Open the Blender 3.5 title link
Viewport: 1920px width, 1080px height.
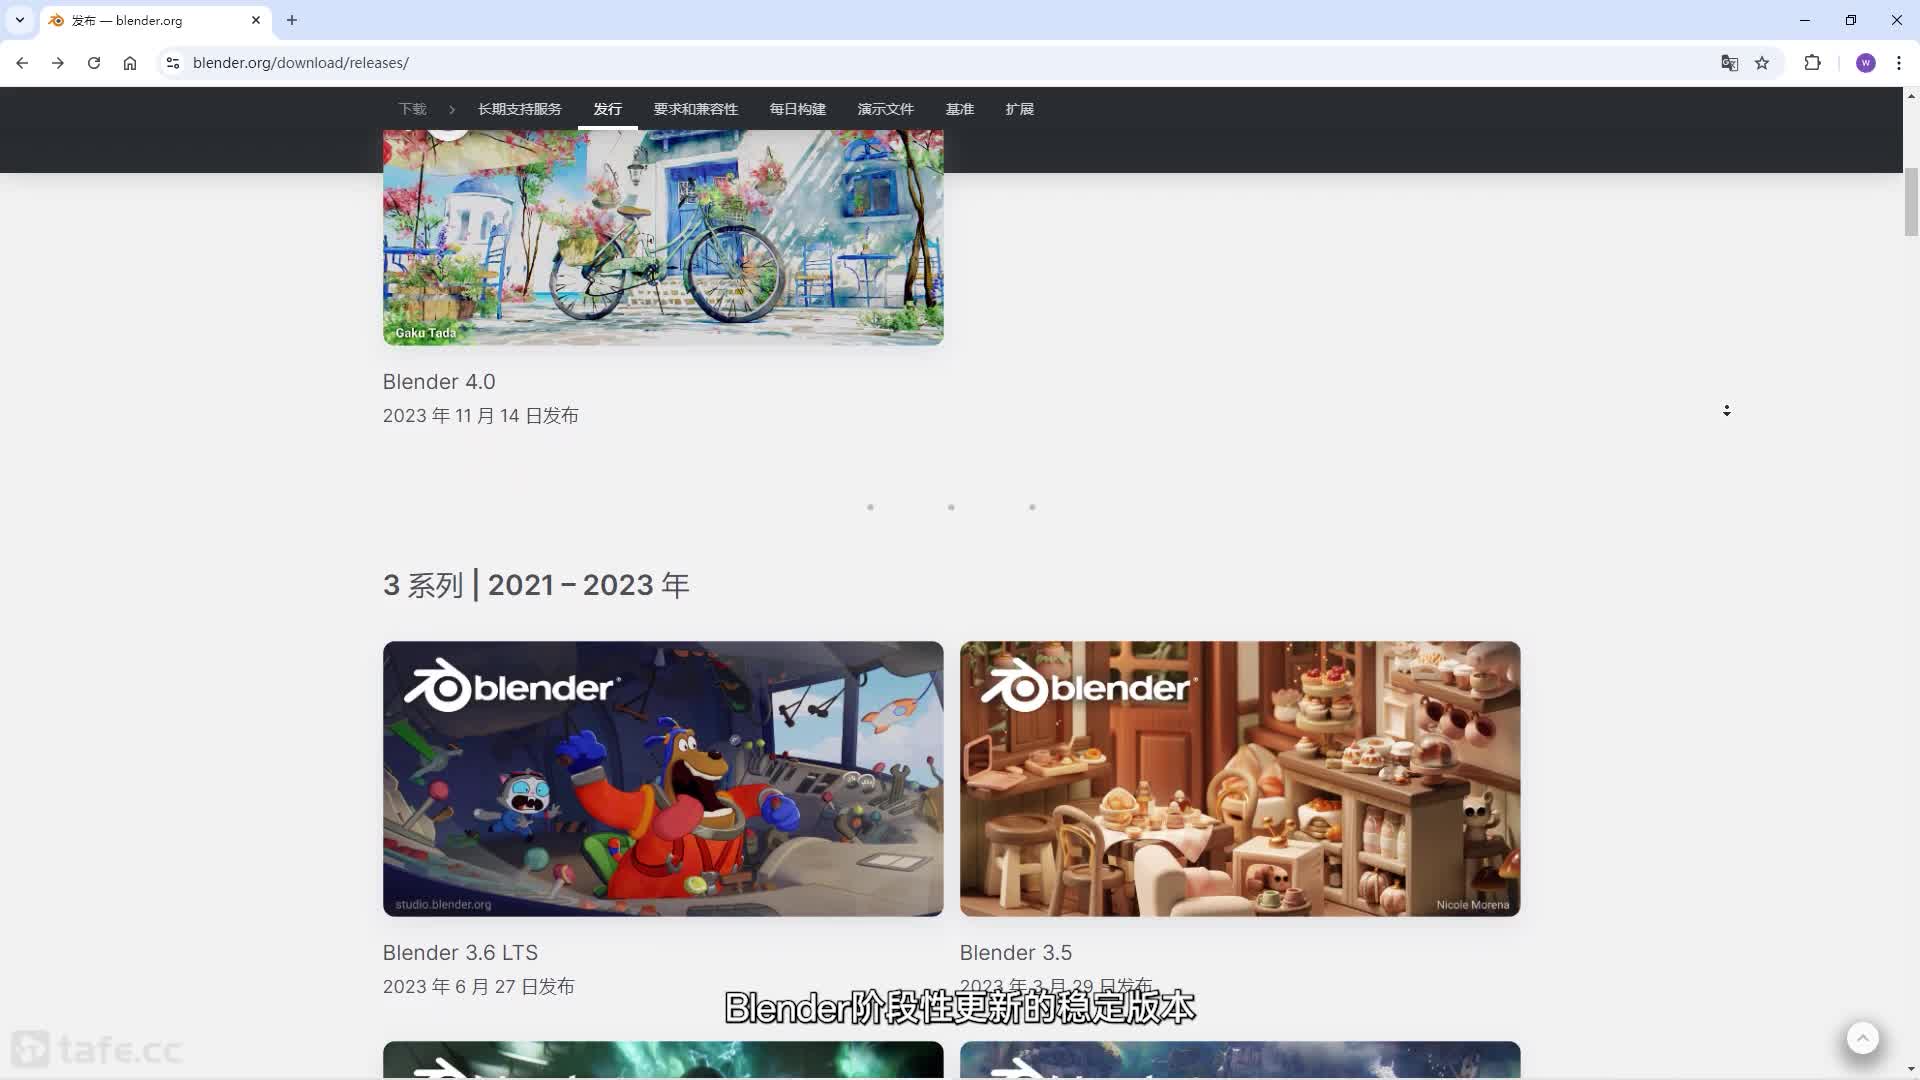[1016, 953]
